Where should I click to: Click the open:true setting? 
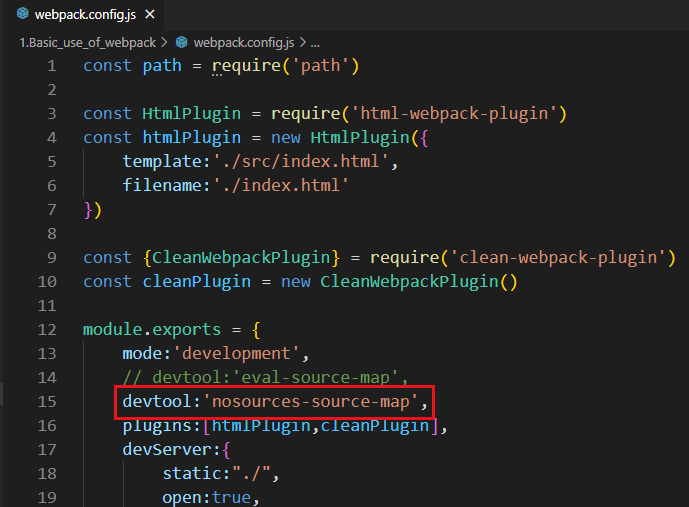[210, 497]
